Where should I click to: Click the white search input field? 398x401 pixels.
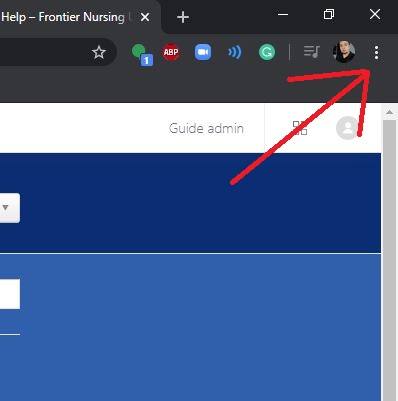point(10,294)
